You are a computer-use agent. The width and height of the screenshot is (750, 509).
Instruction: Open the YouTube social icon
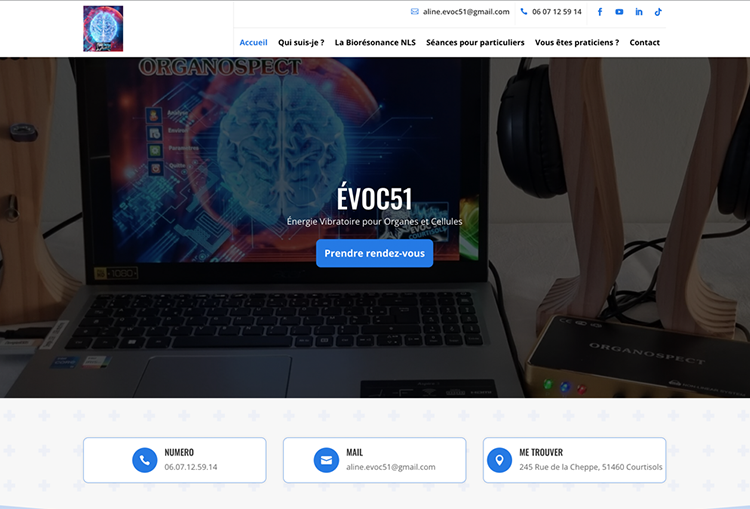point(619,12)
